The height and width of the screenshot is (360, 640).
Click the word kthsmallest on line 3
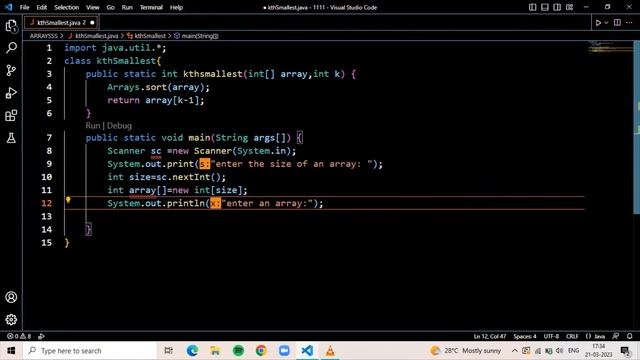pyautogui.click(x=213, y=74)
